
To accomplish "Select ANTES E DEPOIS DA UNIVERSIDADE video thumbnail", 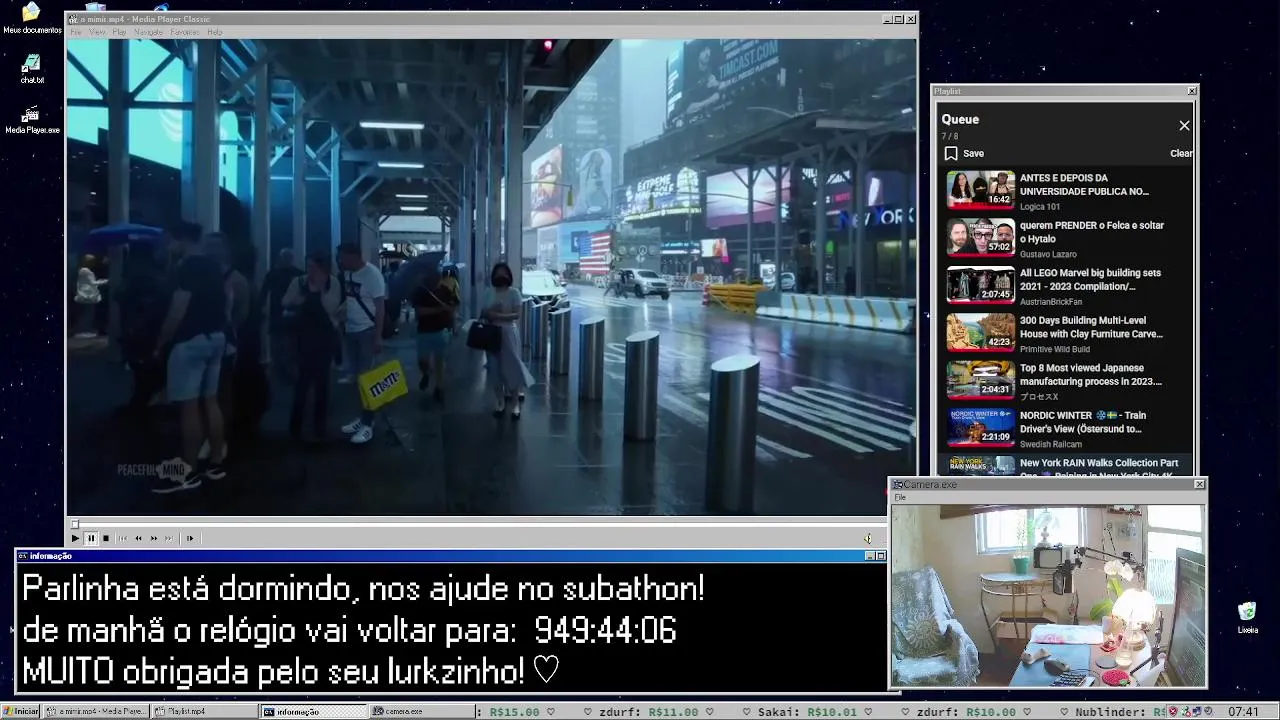I will point(981,190).
